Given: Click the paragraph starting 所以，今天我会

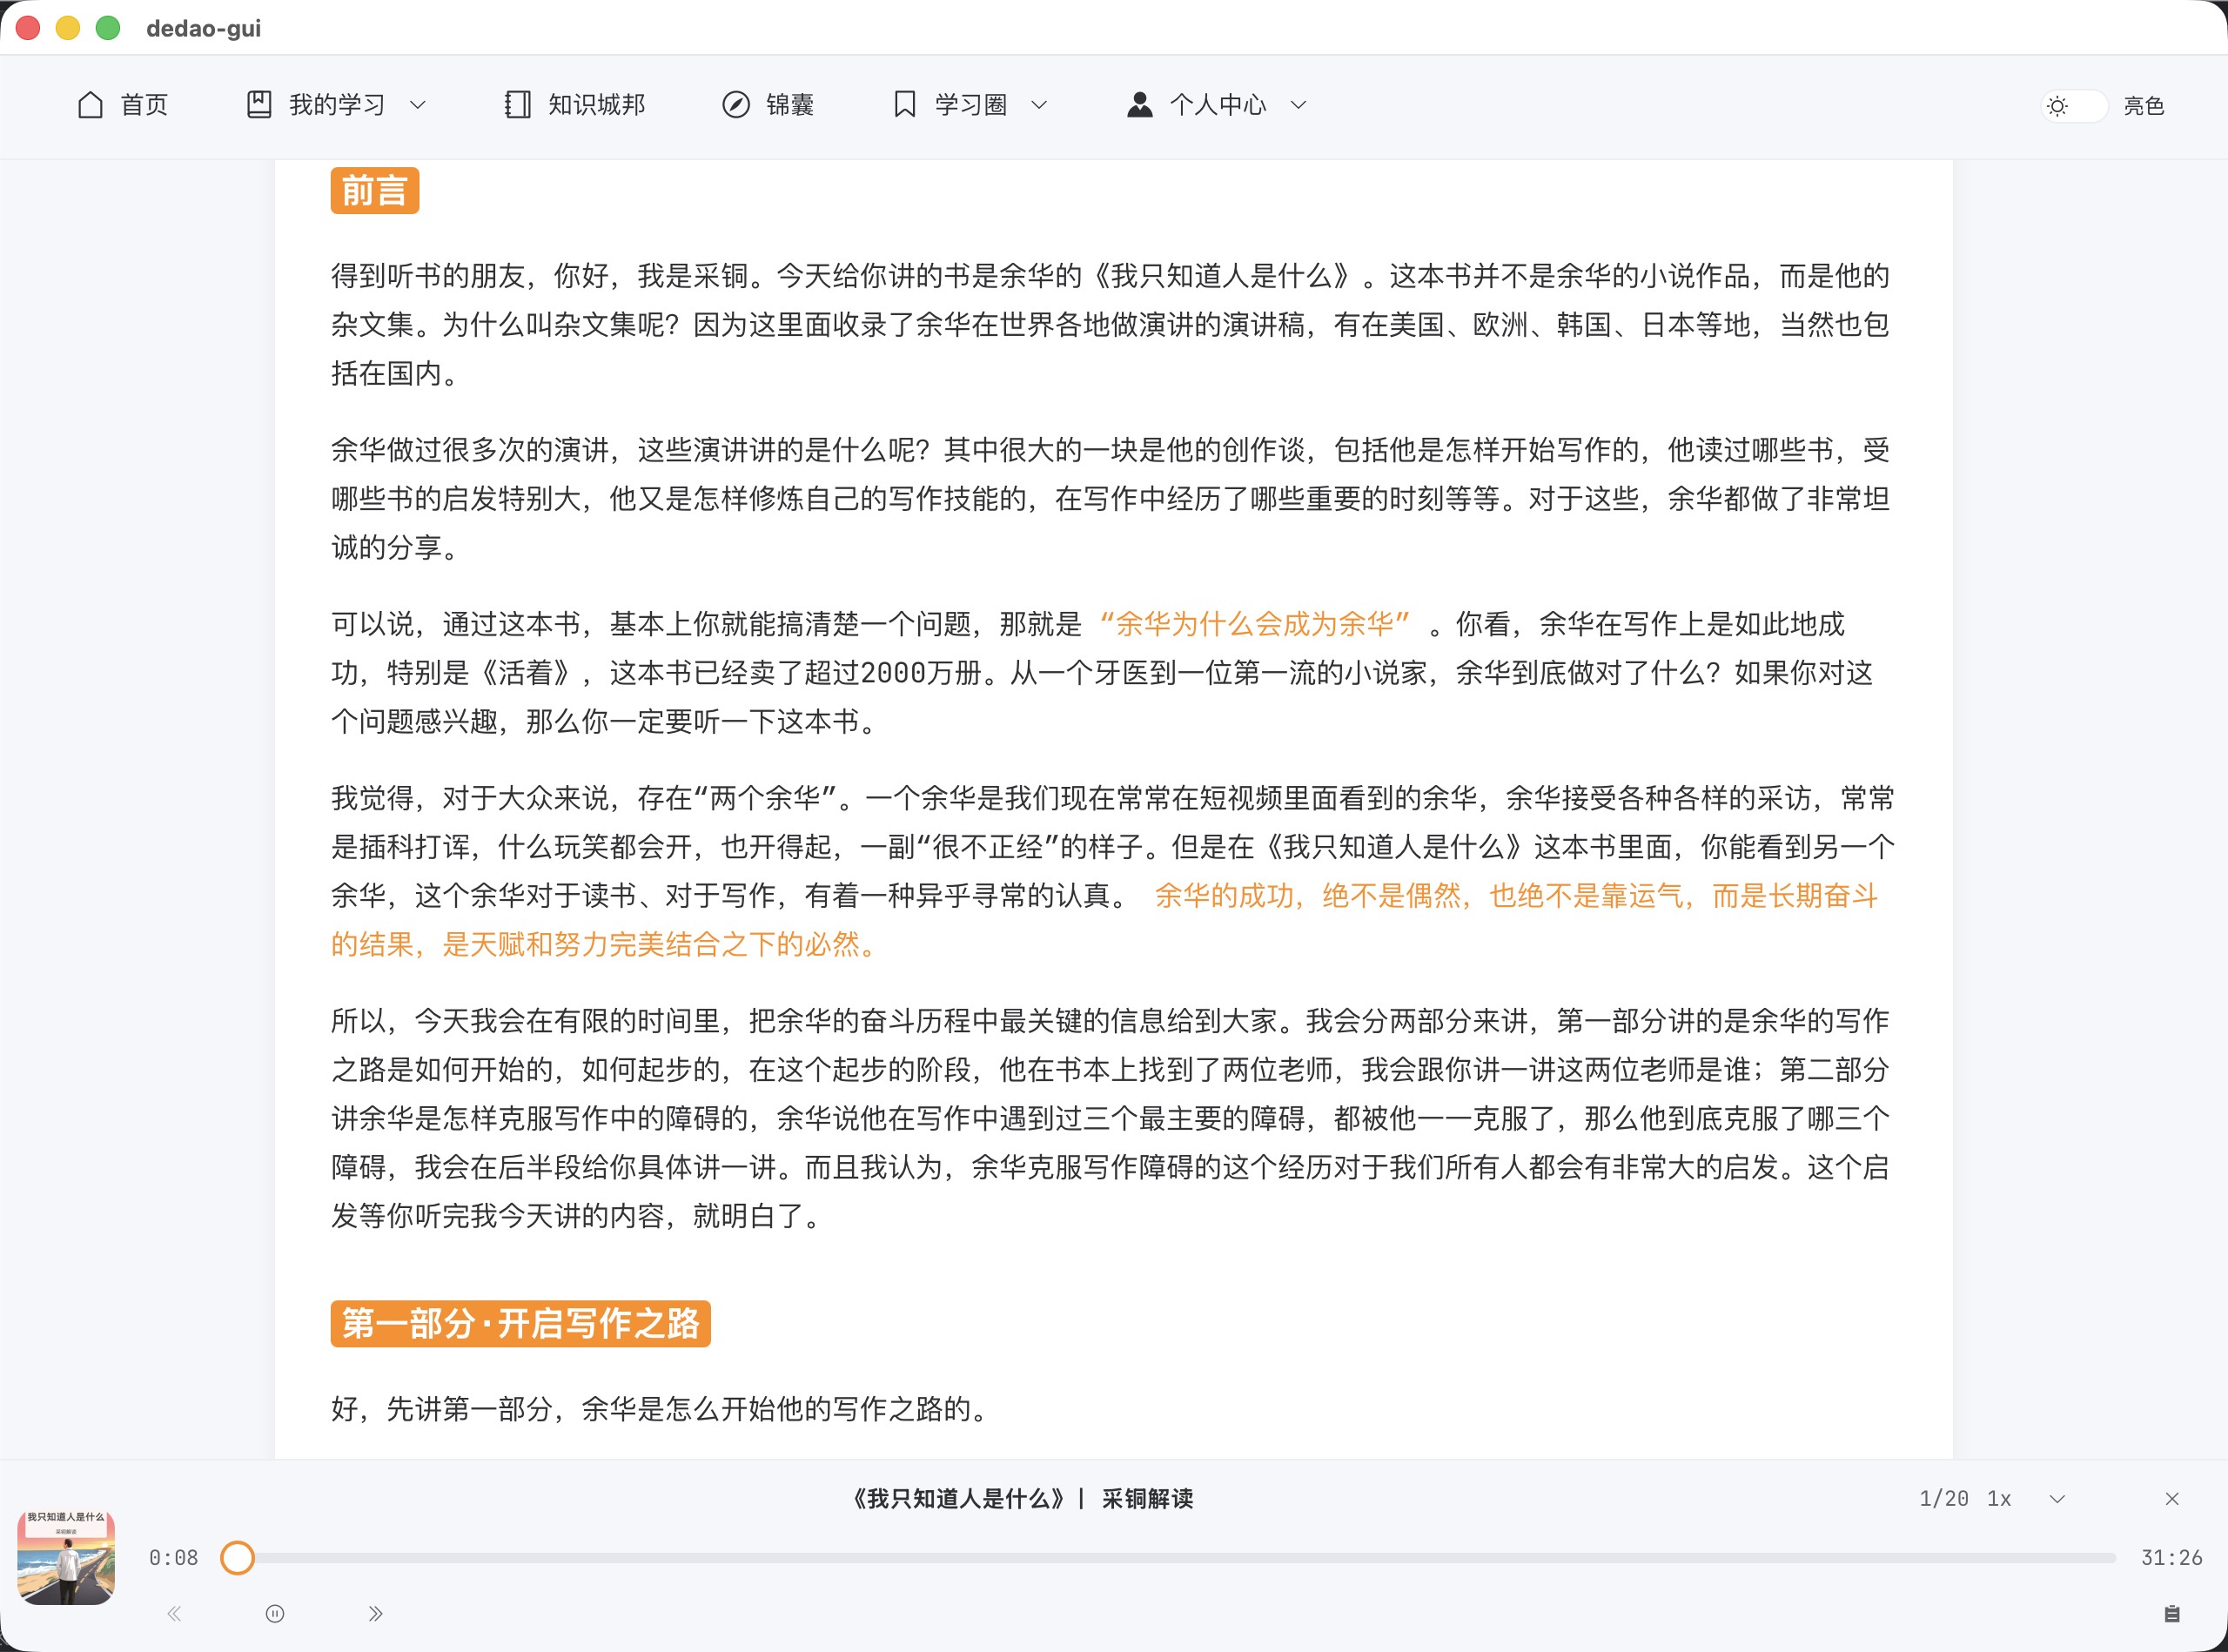Looking at the screenshot, I should pos(1110,1118).
